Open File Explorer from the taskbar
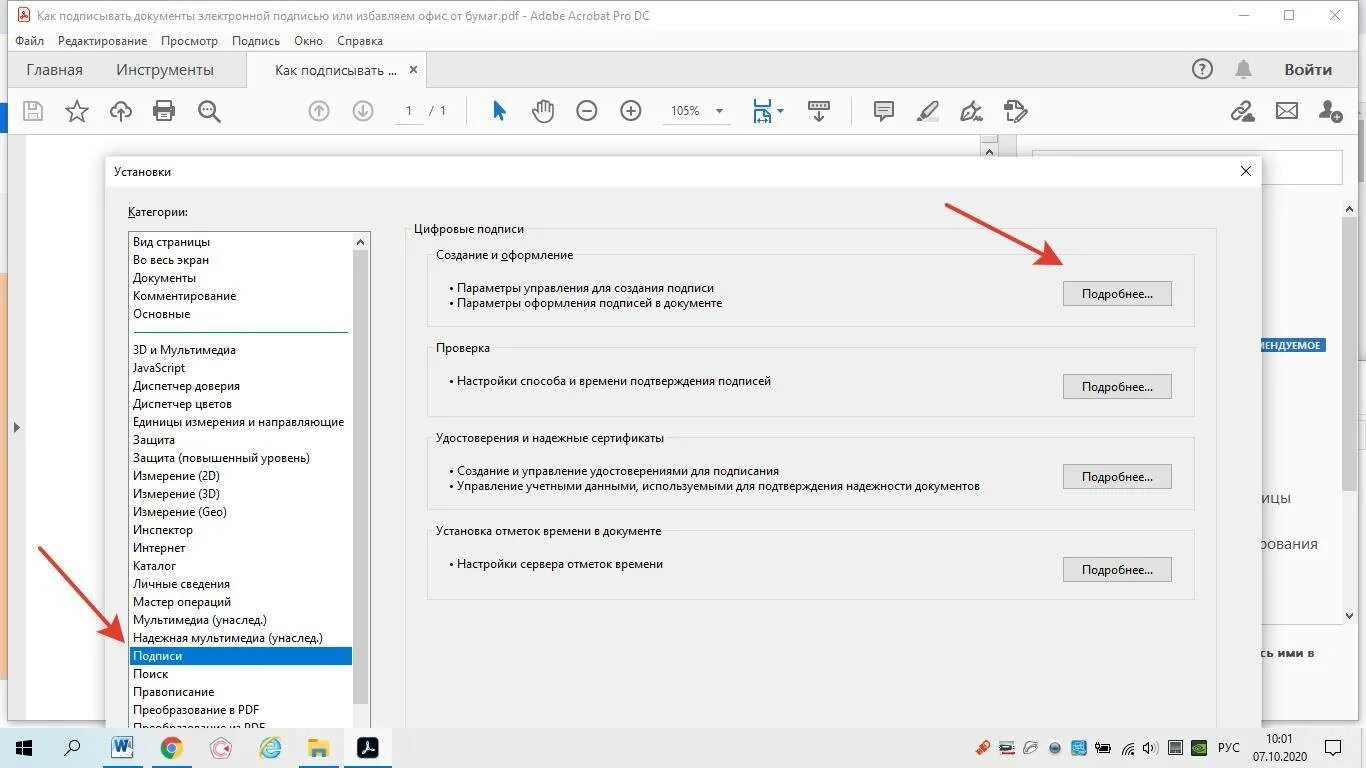 [318, 747]
